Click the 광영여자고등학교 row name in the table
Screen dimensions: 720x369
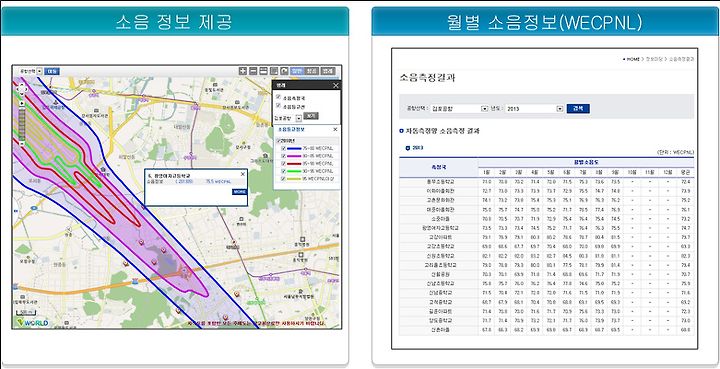(440, 228)
